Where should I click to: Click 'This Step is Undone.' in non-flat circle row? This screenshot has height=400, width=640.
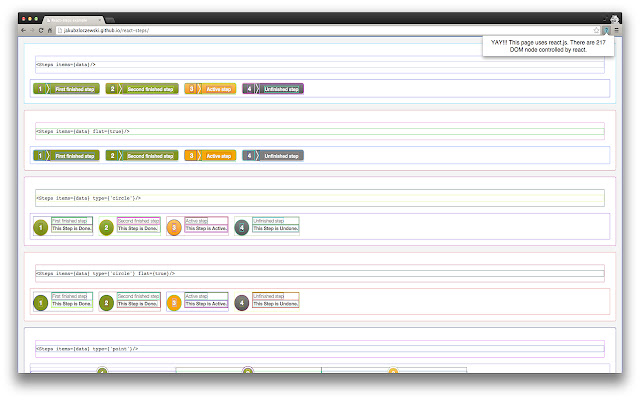(x=276, y=229)
